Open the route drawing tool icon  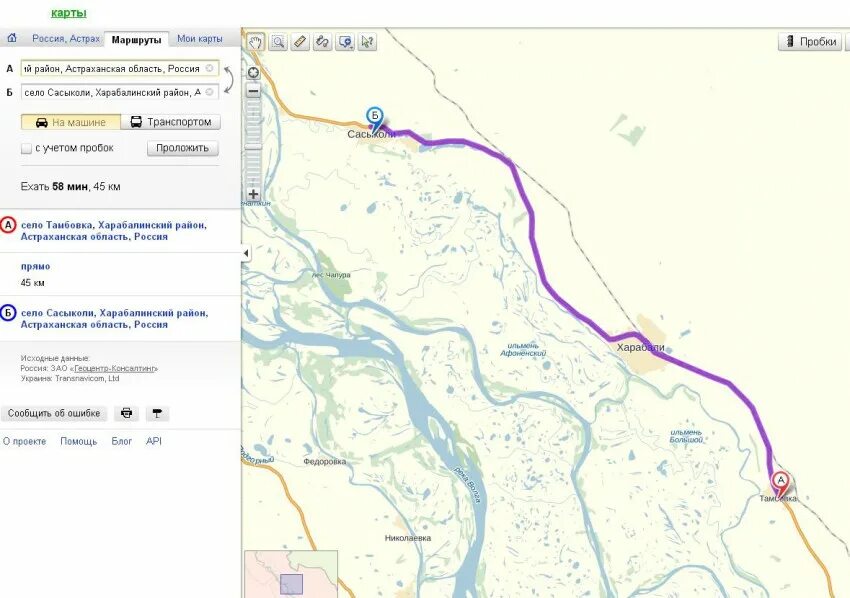click(323, 42)
